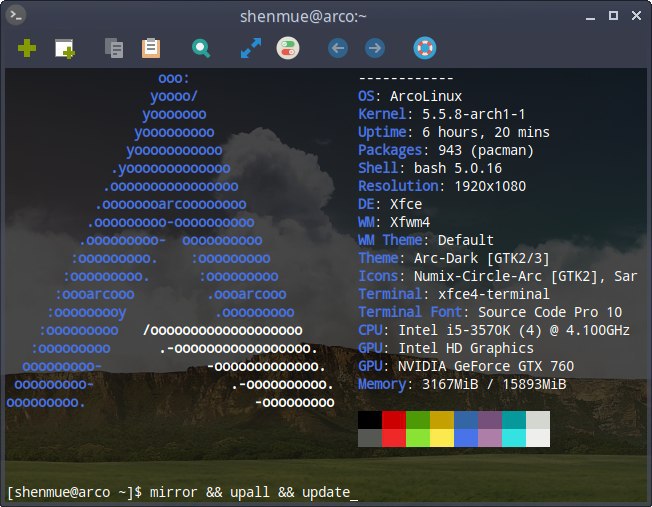Click the purple color block

(490, 420)
